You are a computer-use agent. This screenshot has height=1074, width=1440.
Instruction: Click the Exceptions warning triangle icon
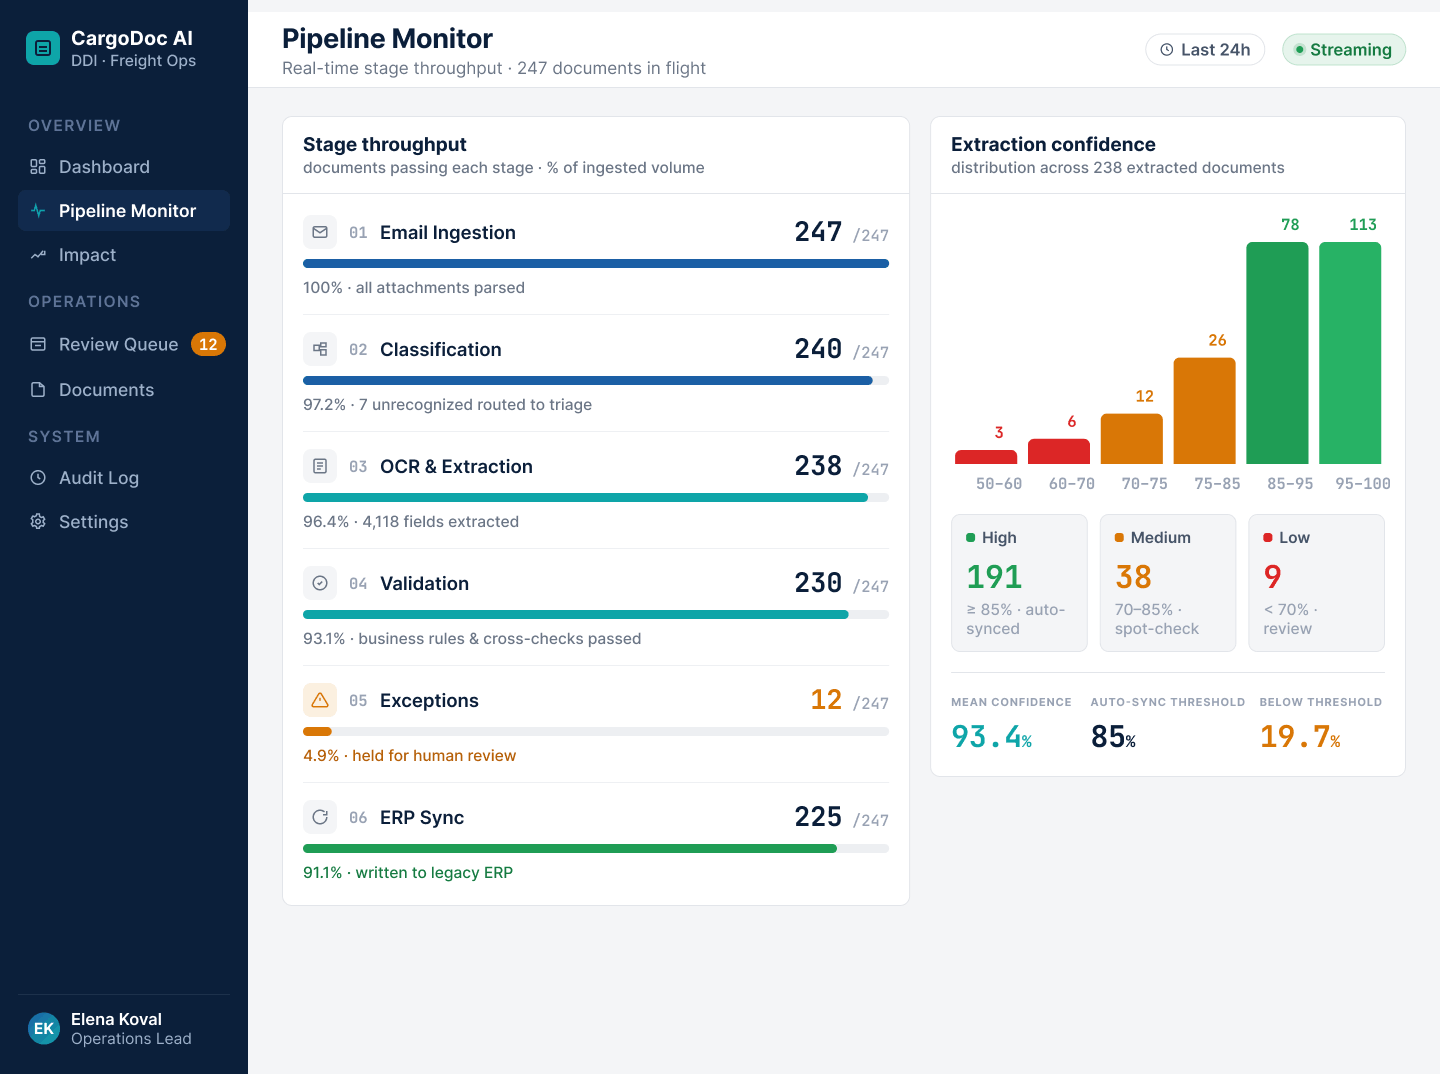(320, 700)
